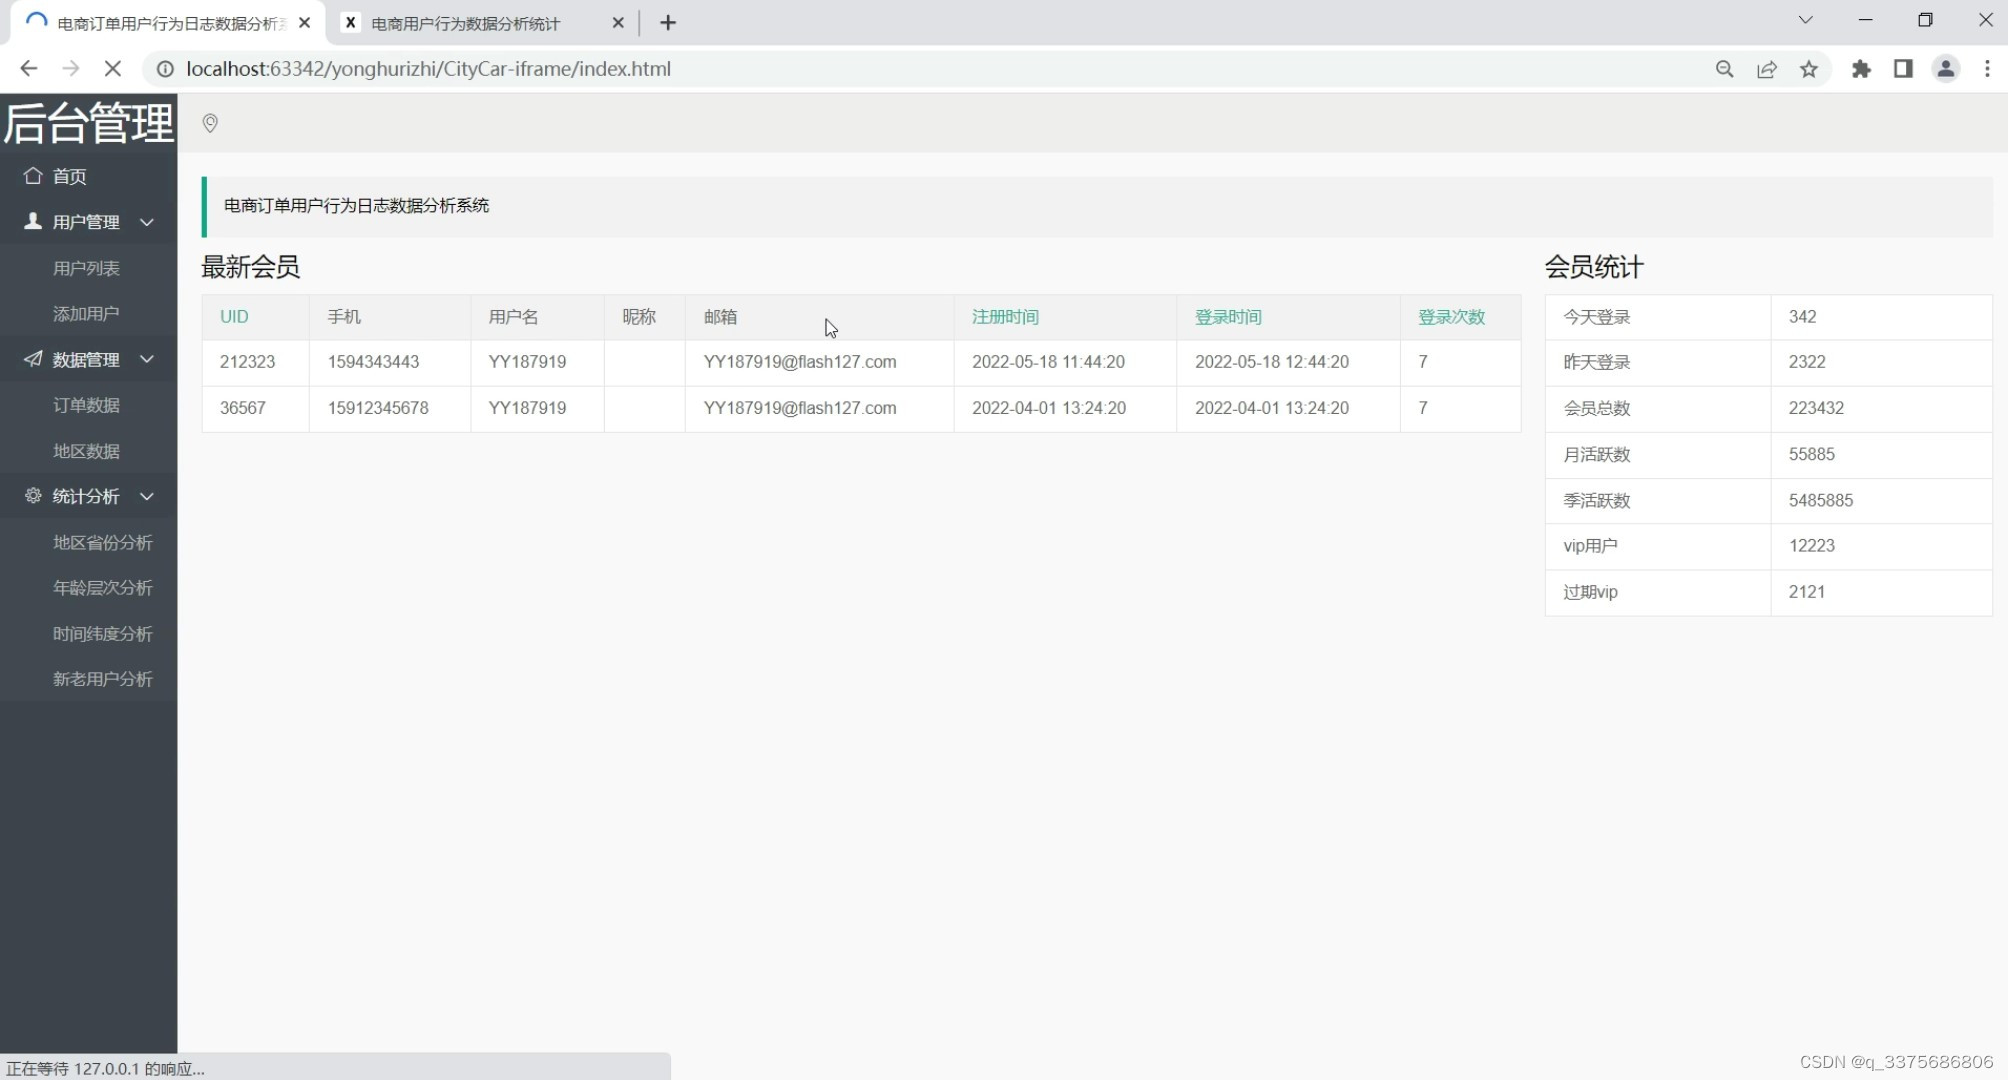Image resolution: width=2008 pixels, height=1080 pixels.
Task: Open the browser extensions puzzle icon
Action: coord(1861,69)
